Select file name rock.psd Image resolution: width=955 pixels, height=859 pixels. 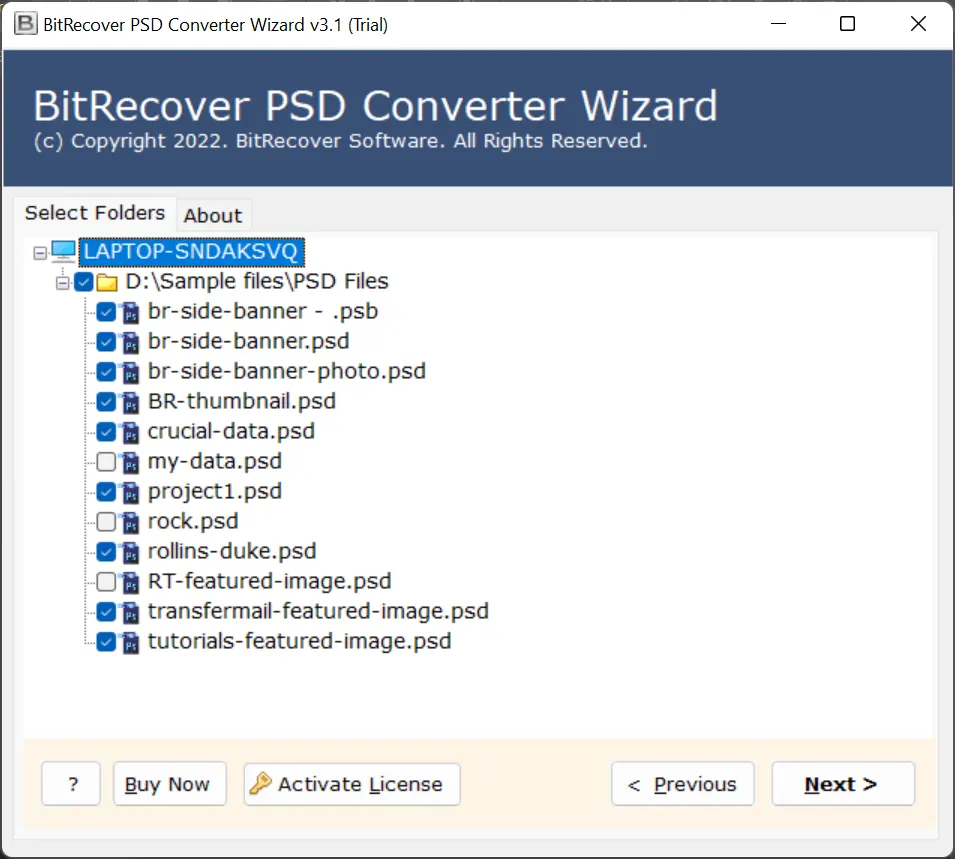[x=193, y=521]
